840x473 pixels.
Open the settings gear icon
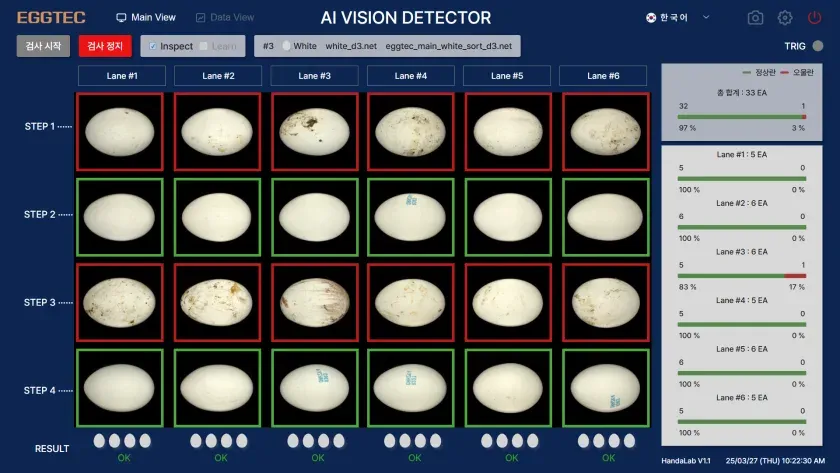point(785,18)
